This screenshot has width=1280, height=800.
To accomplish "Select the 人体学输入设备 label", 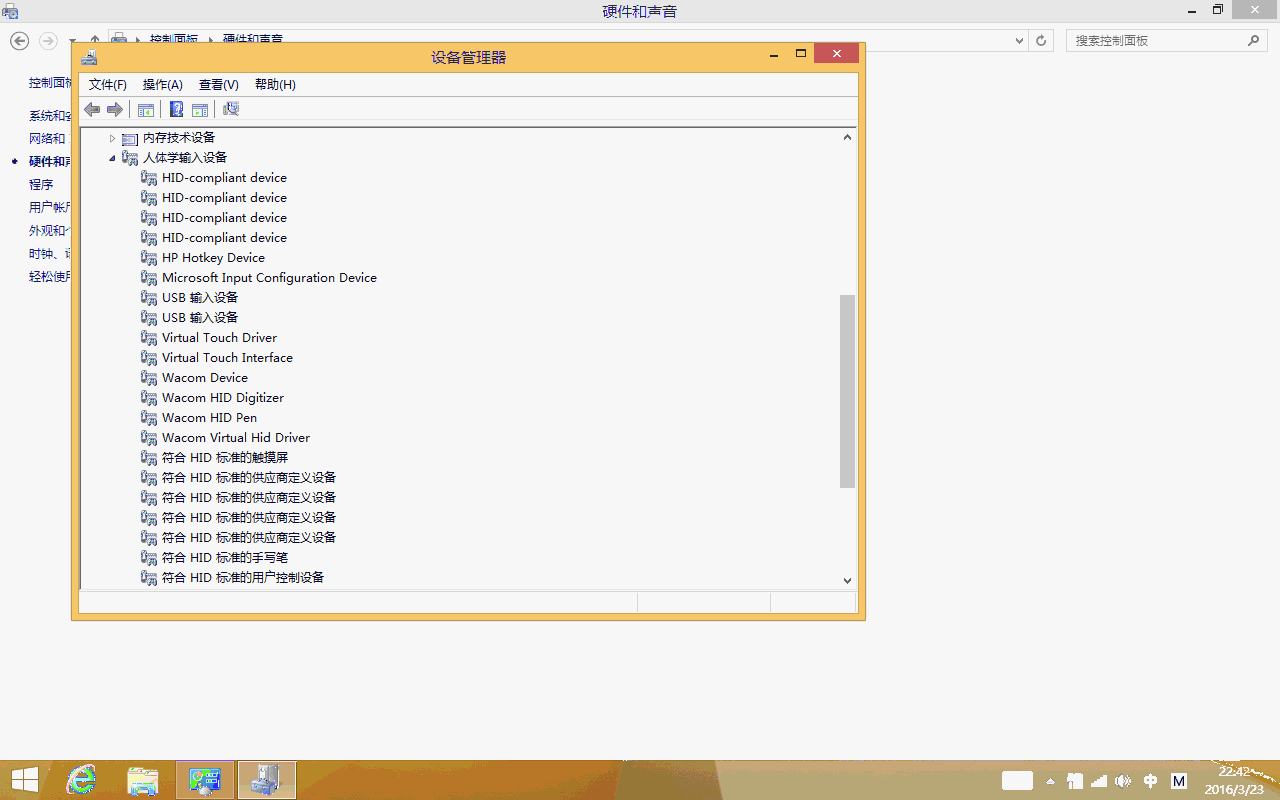I will [185, 158].
